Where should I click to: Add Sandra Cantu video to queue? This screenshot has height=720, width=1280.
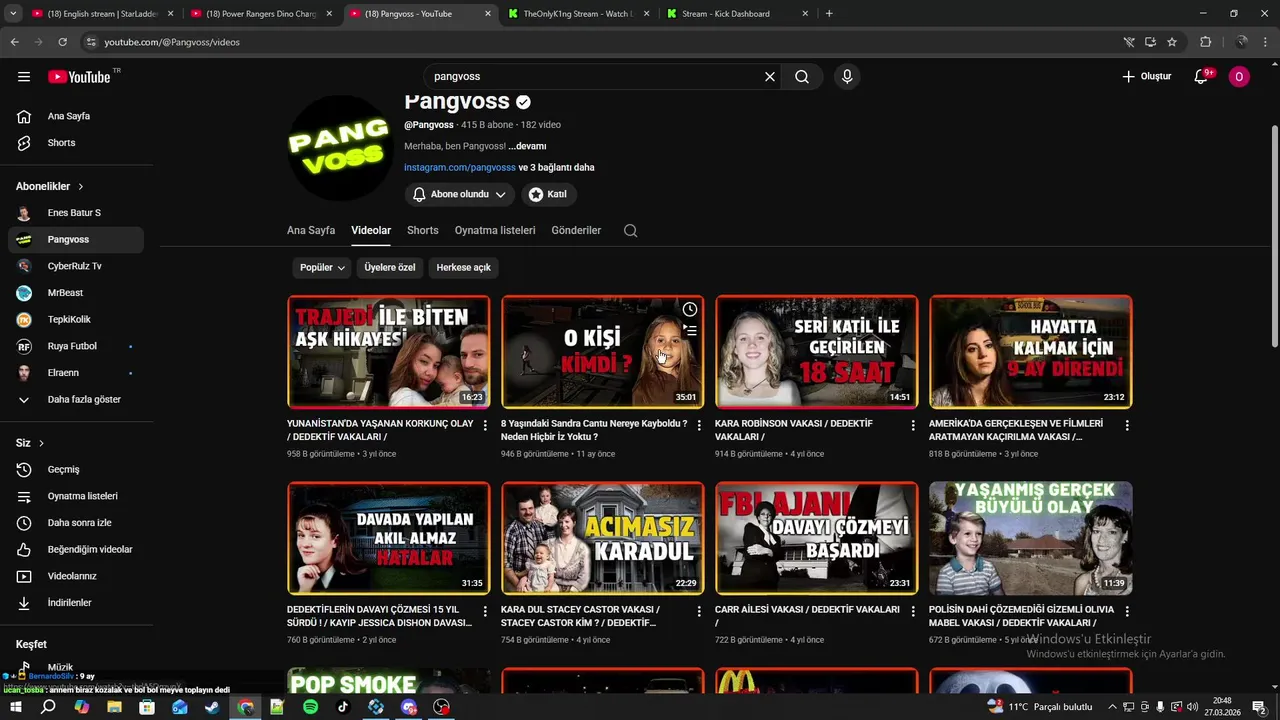(x=690, y=331)
